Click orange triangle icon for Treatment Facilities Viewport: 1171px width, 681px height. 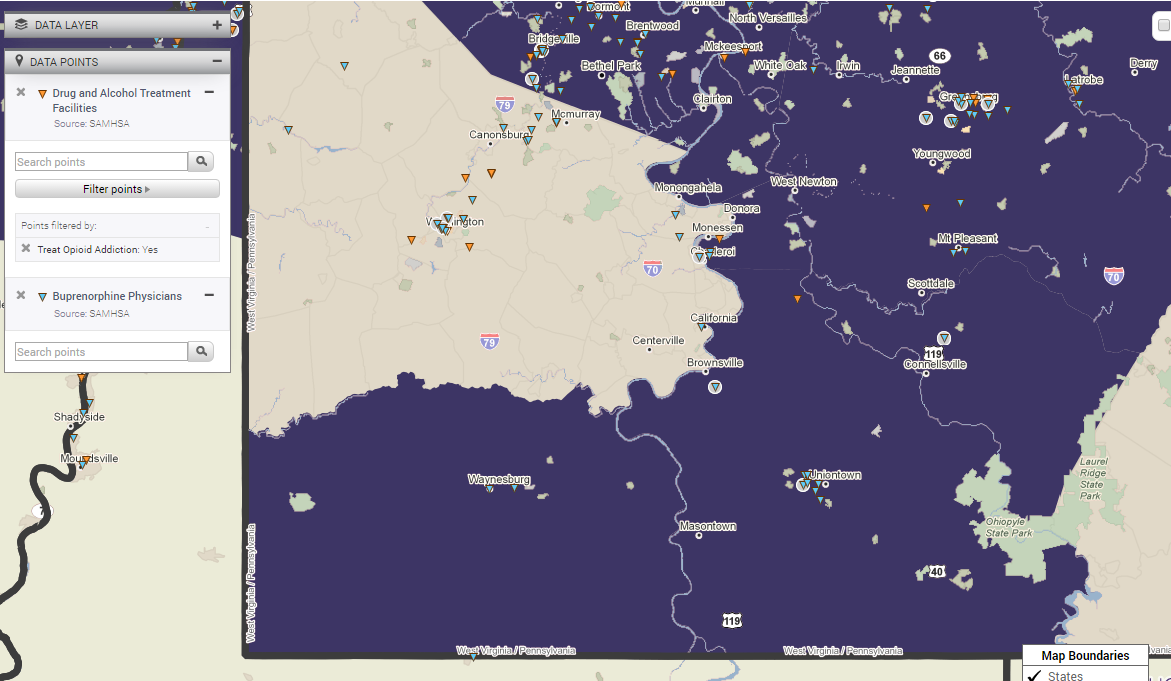[43, 94]
